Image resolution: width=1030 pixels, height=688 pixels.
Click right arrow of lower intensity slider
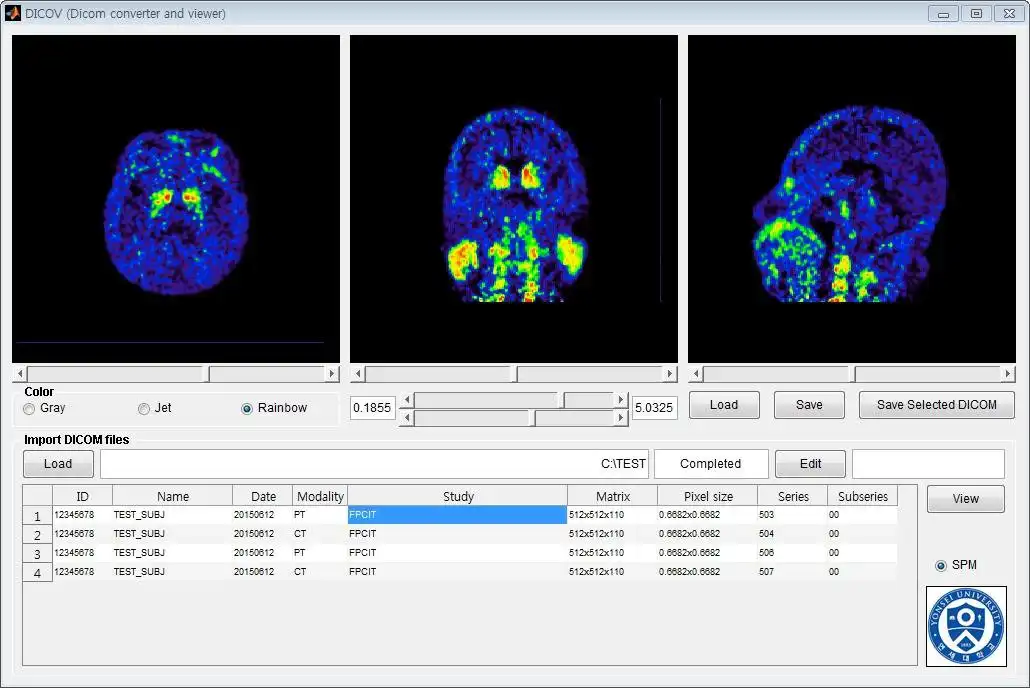pos(621,417)
